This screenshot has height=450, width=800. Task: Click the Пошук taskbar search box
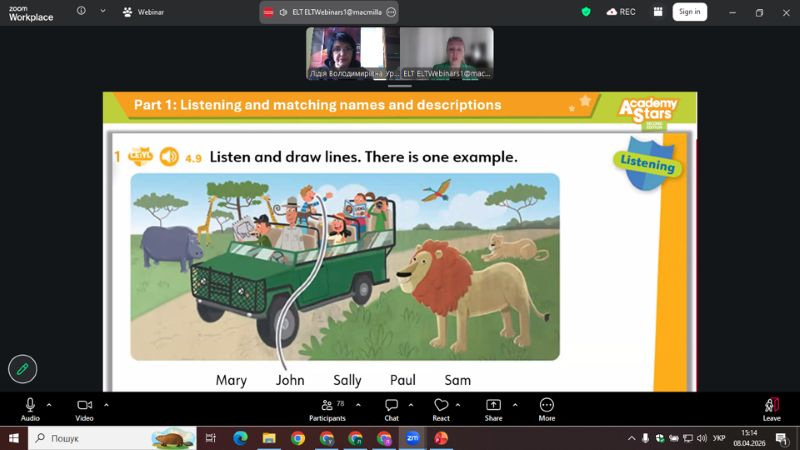[x=112, y=438]
